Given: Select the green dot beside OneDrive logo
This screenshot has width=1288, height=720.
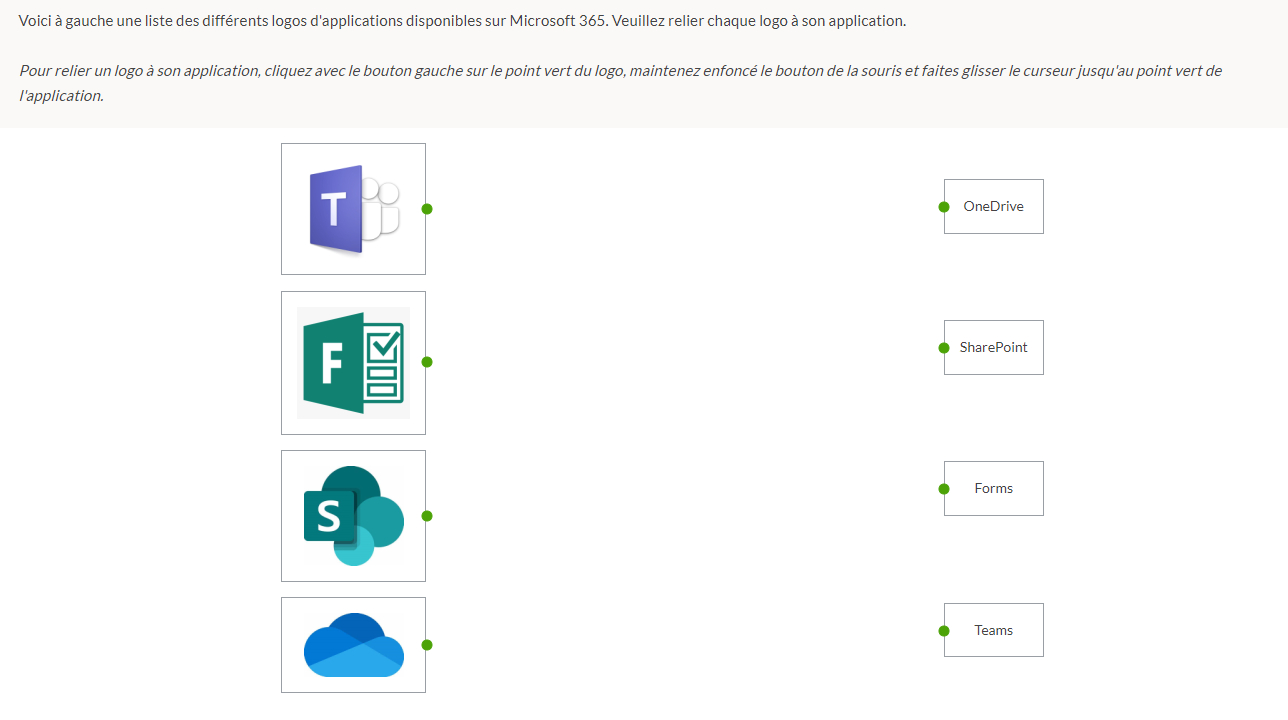Looking at the screenshot, I should click(x=427, y=645).
